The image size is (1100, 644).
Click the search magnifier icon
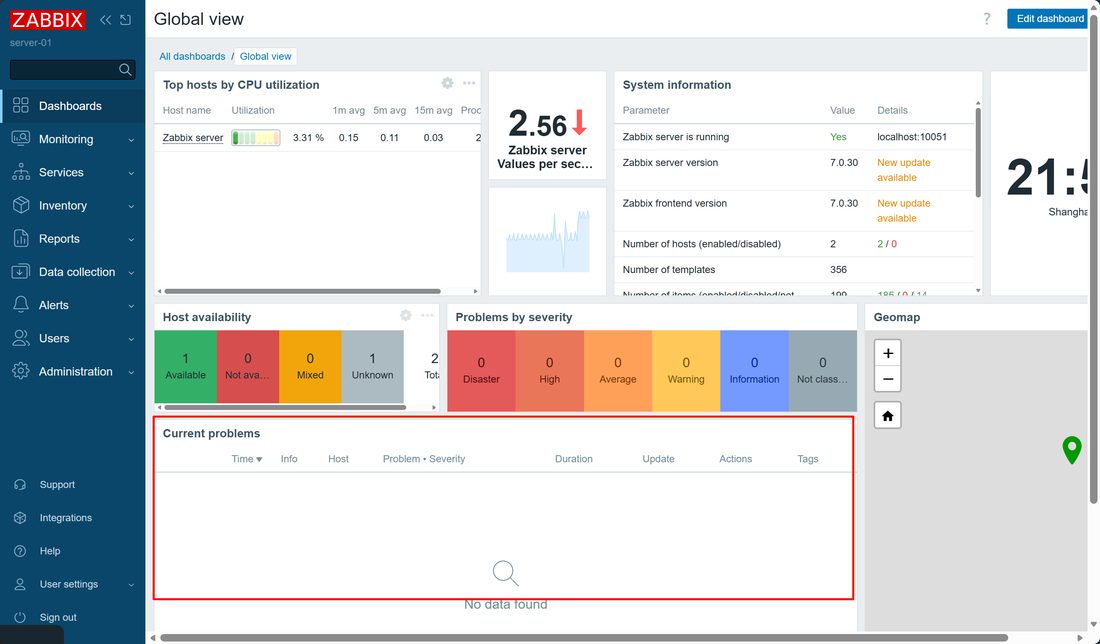tap(126, 69)
